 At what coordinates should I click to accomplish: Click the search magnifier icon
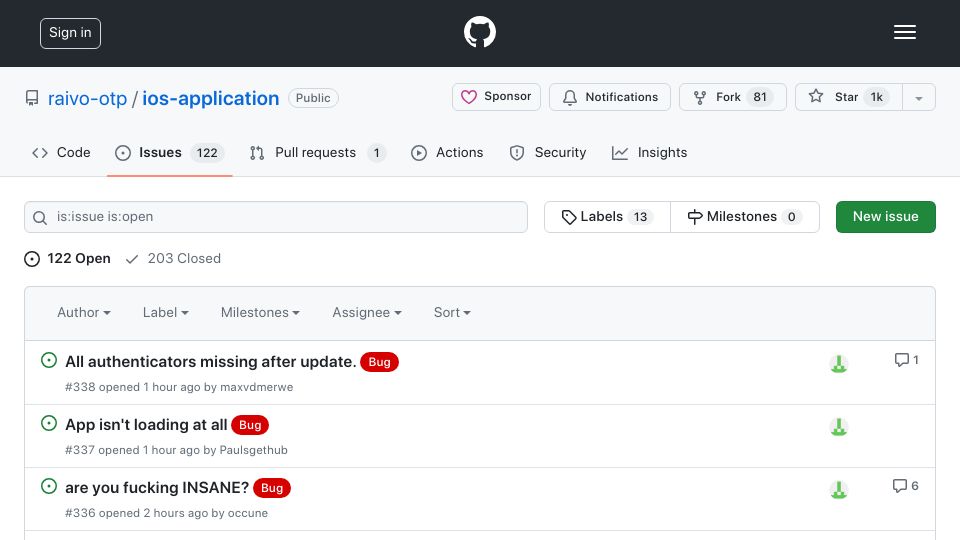(40, 217)
